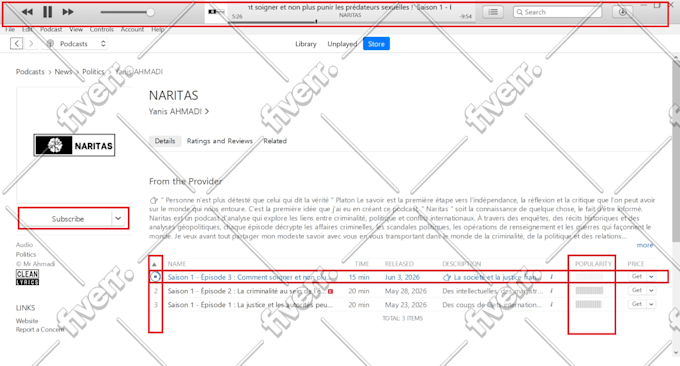Viewport: 680px width, 366px height.
Task: Get Episode 1 with Get button
Action: coord(637,304)
